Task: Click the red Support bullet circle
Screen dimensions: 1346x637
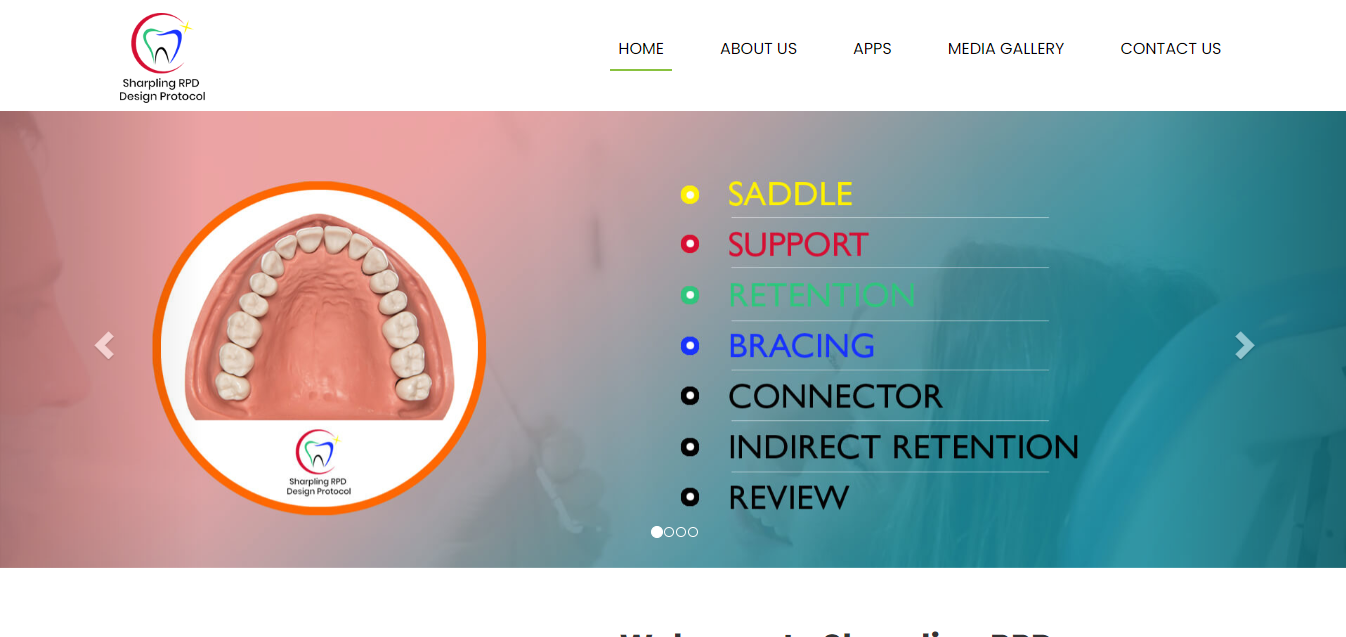Action: pyautogui.click(x=690, y=244)
